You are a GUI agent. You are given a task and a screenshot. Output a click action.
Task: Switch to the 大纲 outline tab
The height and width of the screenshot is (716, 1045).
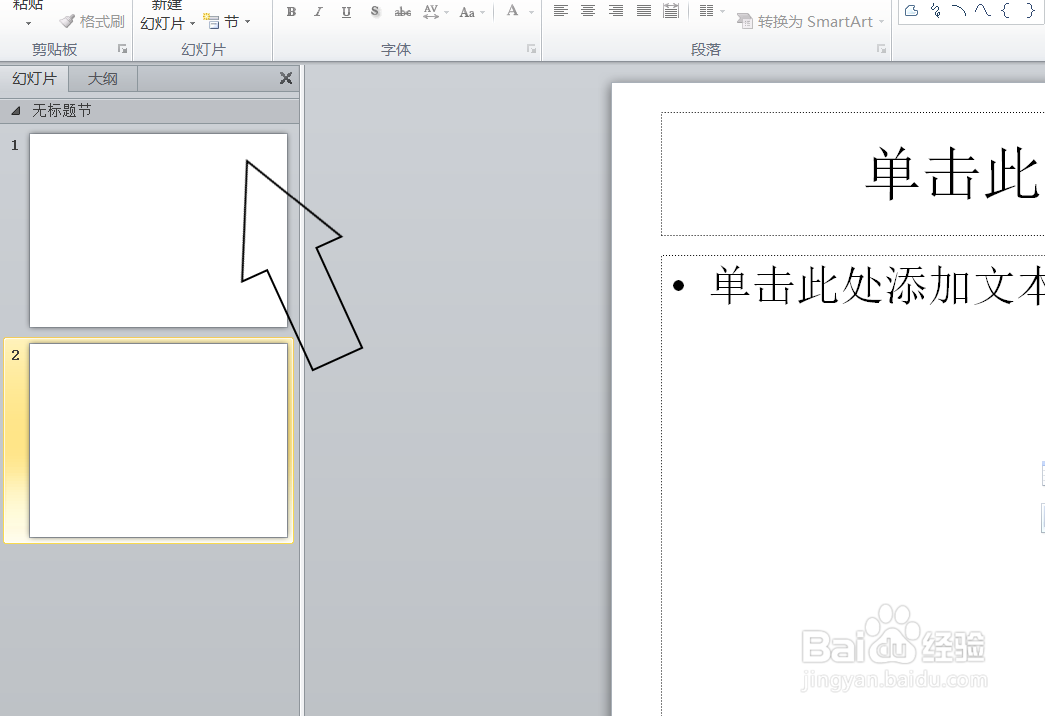pos(103,79)
